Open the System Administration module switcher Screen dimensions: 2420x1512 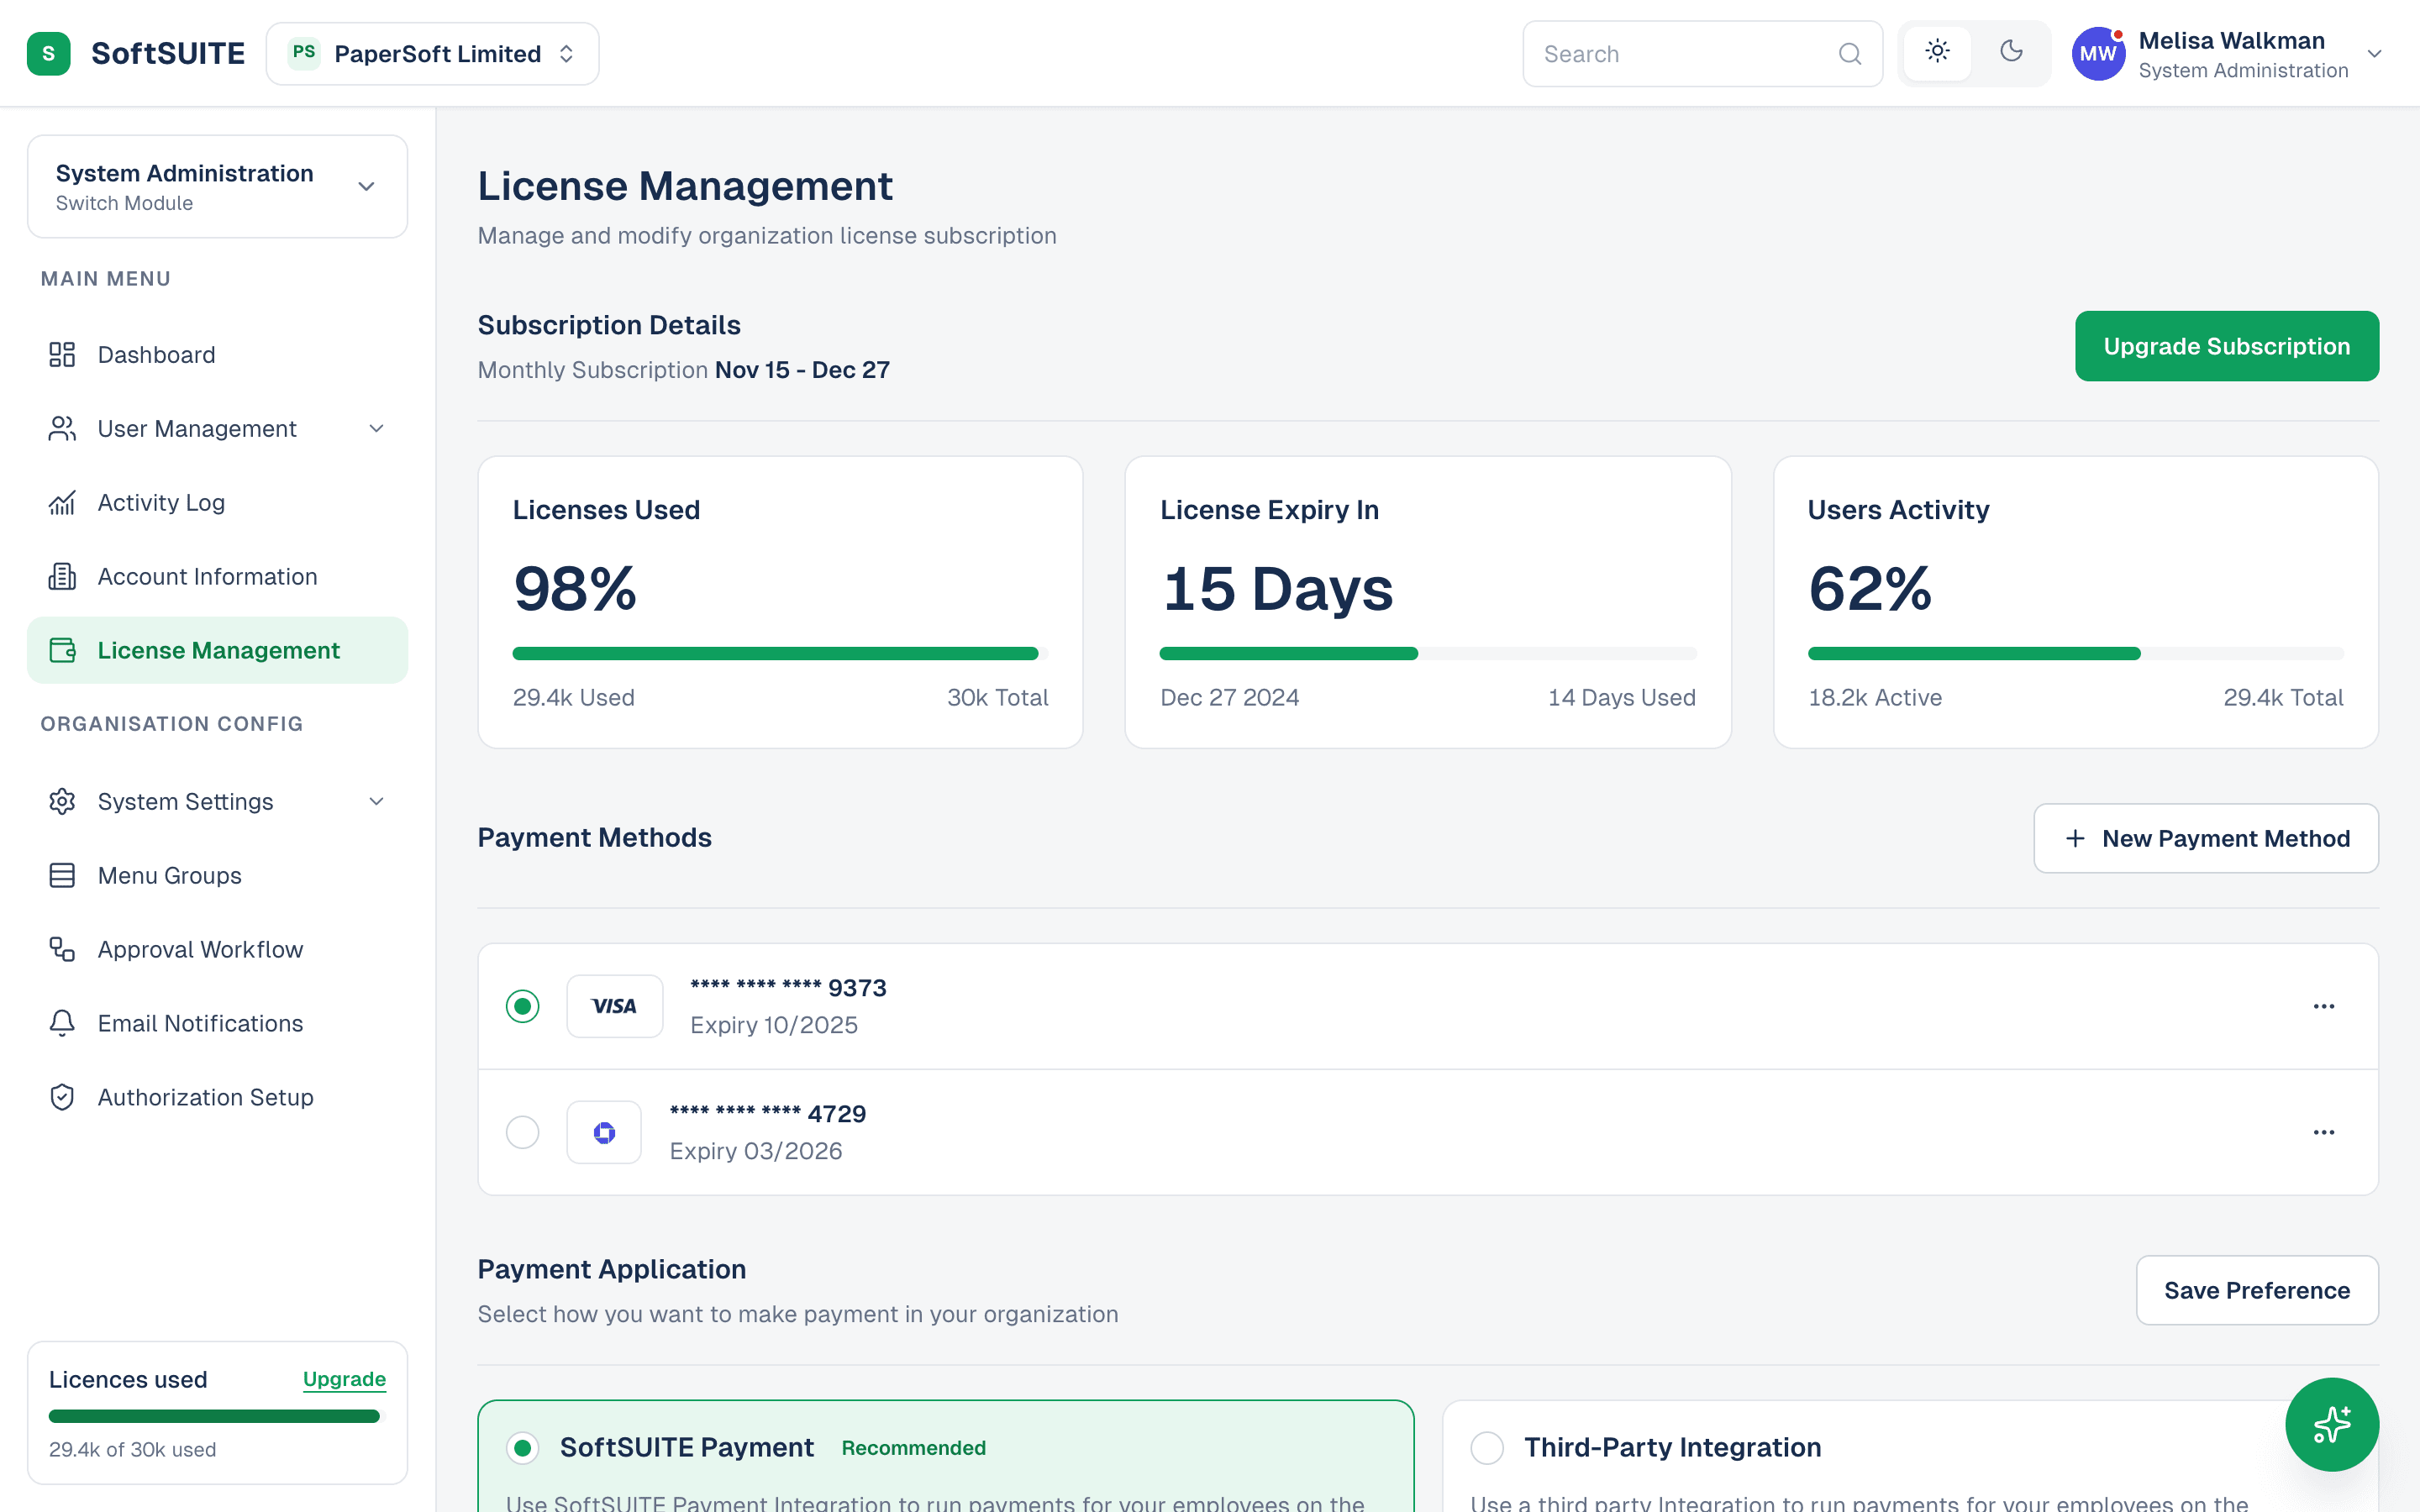[x=217, y=186]
